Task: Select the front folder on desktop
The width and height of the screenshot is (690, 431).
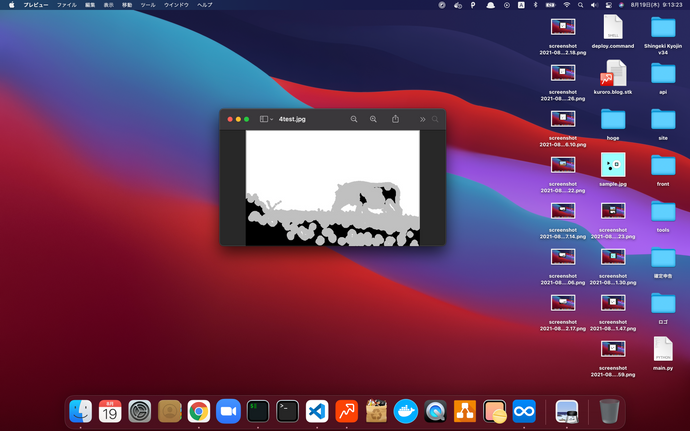Action: point(663,170)
